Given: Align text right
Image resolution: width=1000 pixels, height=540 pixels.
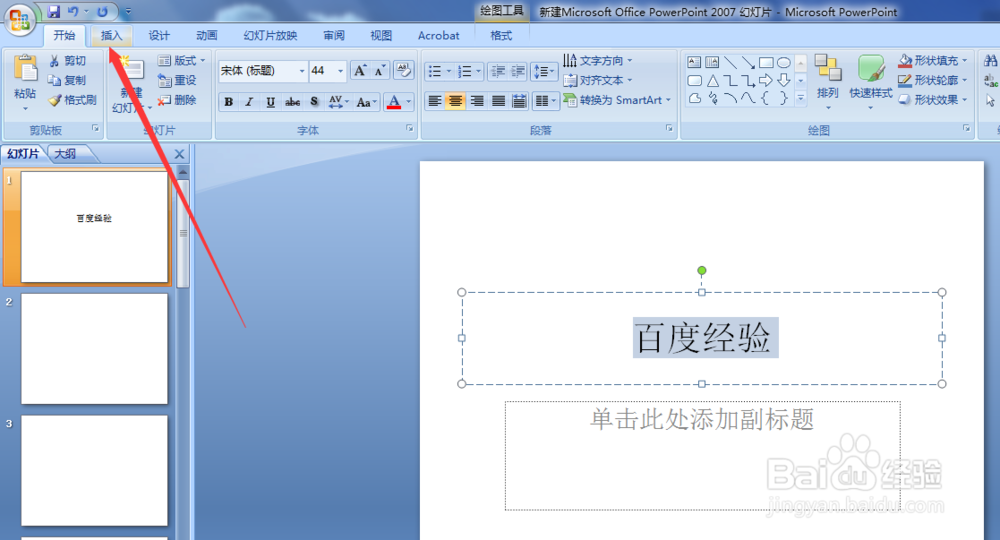Looking at the screenshot, I should [x=477, y=101].
